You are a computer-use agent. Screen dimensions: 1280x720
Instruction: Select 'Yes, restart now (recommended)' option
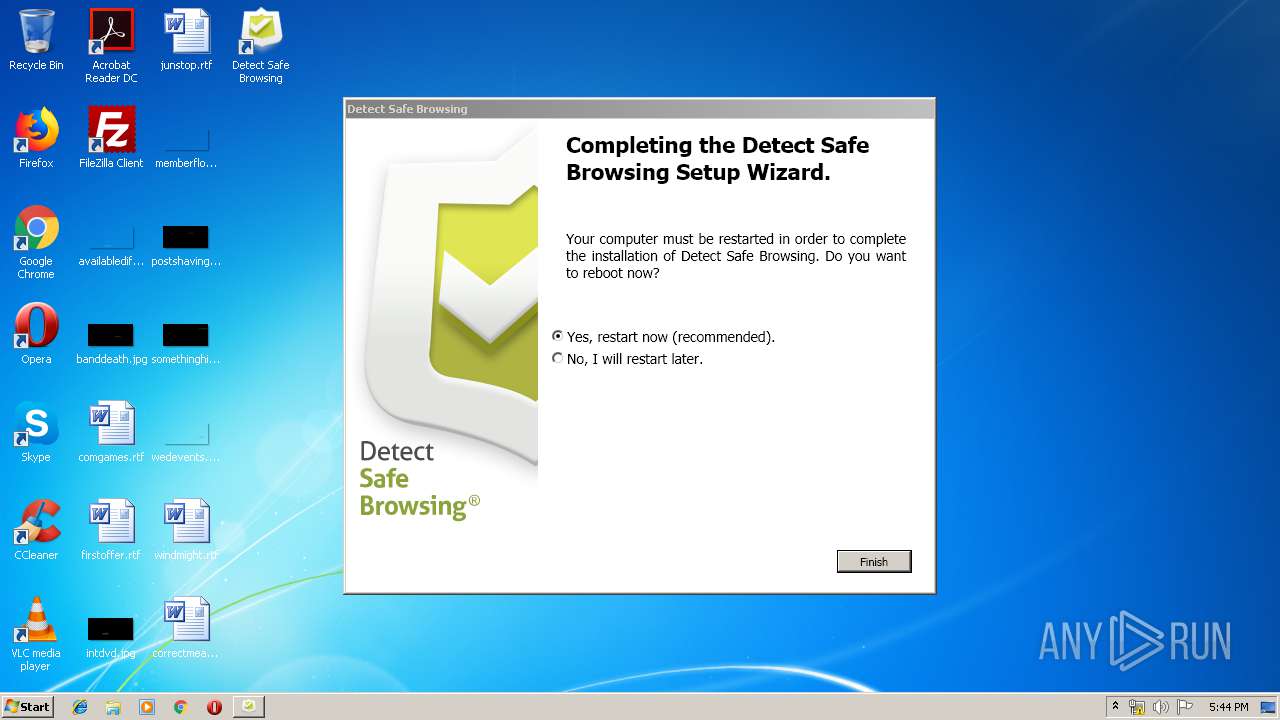coord(664,337)
